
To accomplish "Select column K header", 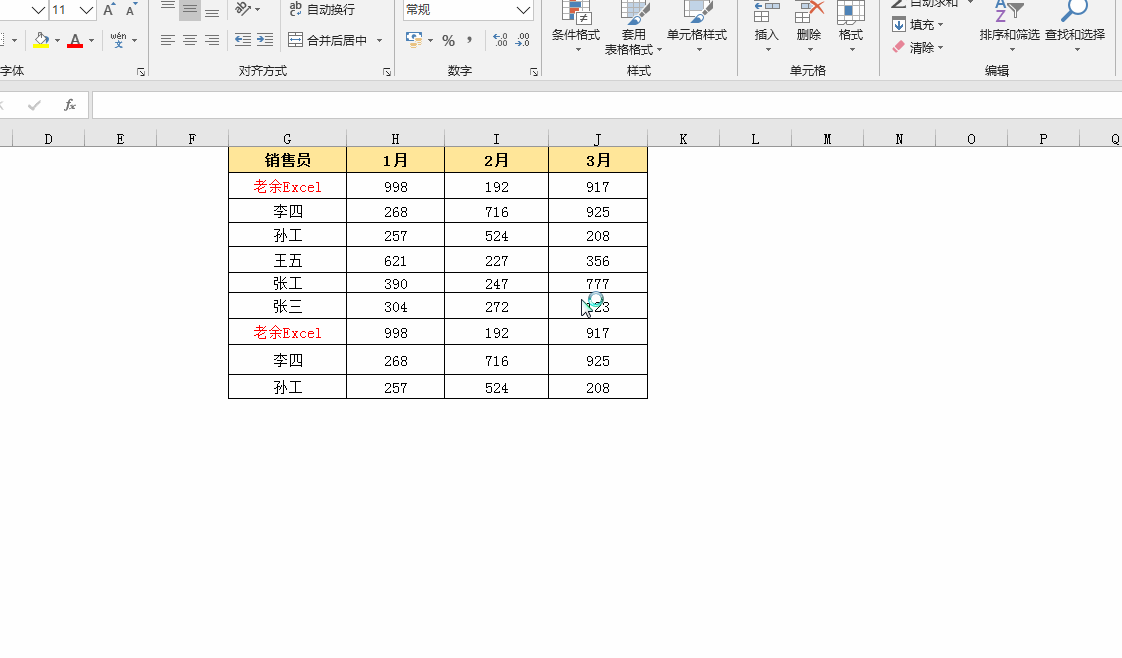I will (683, 139).
